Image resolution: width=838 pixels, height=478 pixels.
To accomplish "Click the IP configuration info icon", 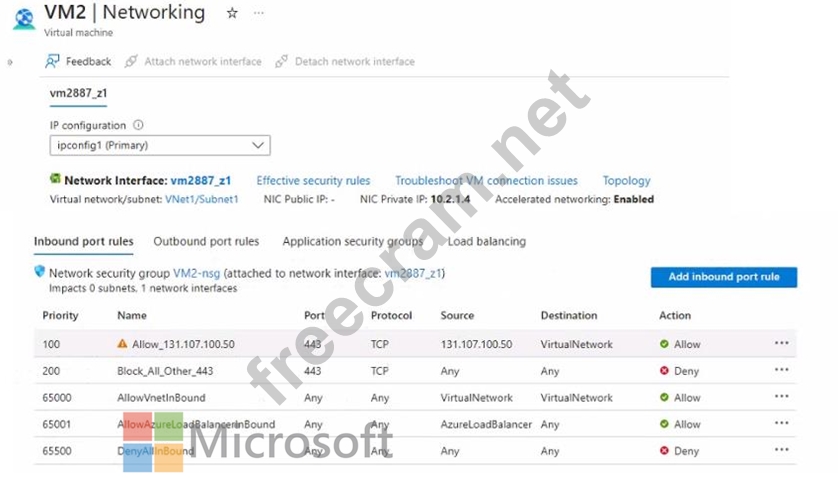I will (x=138, y=125).
